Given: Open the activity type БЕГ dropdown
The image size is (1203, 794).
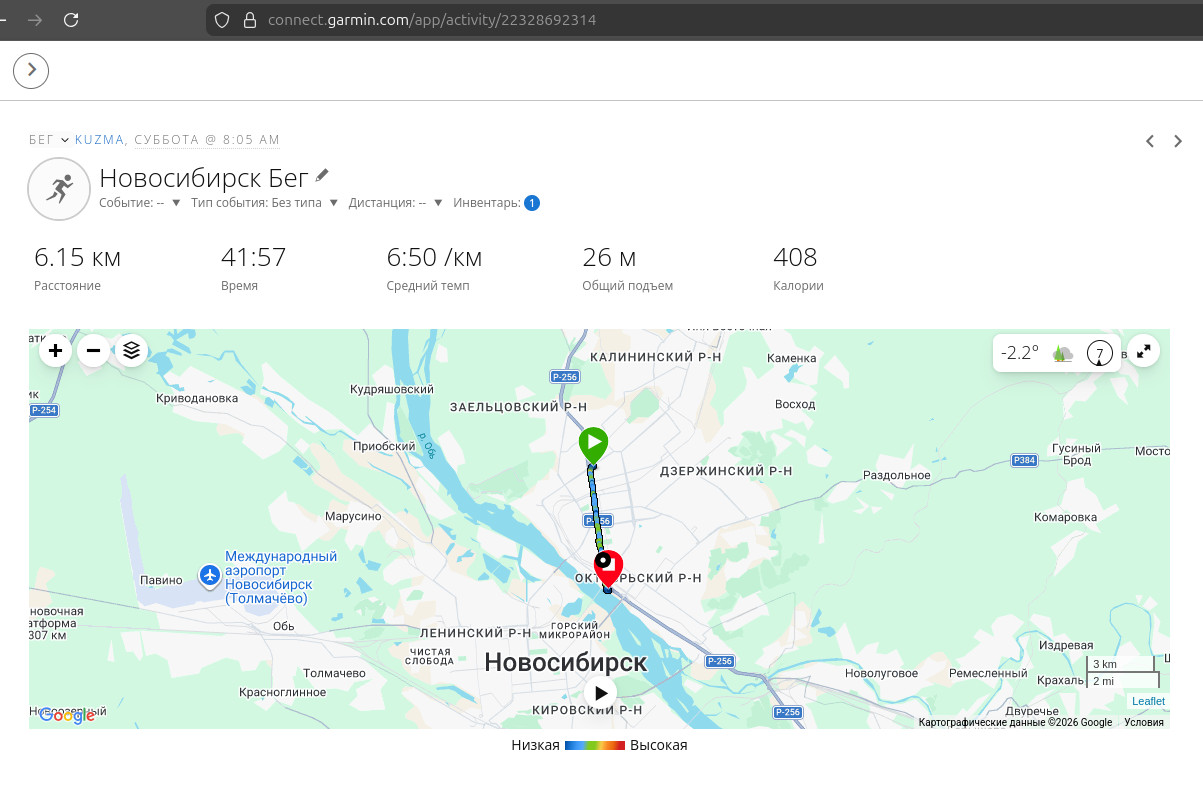Looking at the screenshot, I should (x=49, y=140).
